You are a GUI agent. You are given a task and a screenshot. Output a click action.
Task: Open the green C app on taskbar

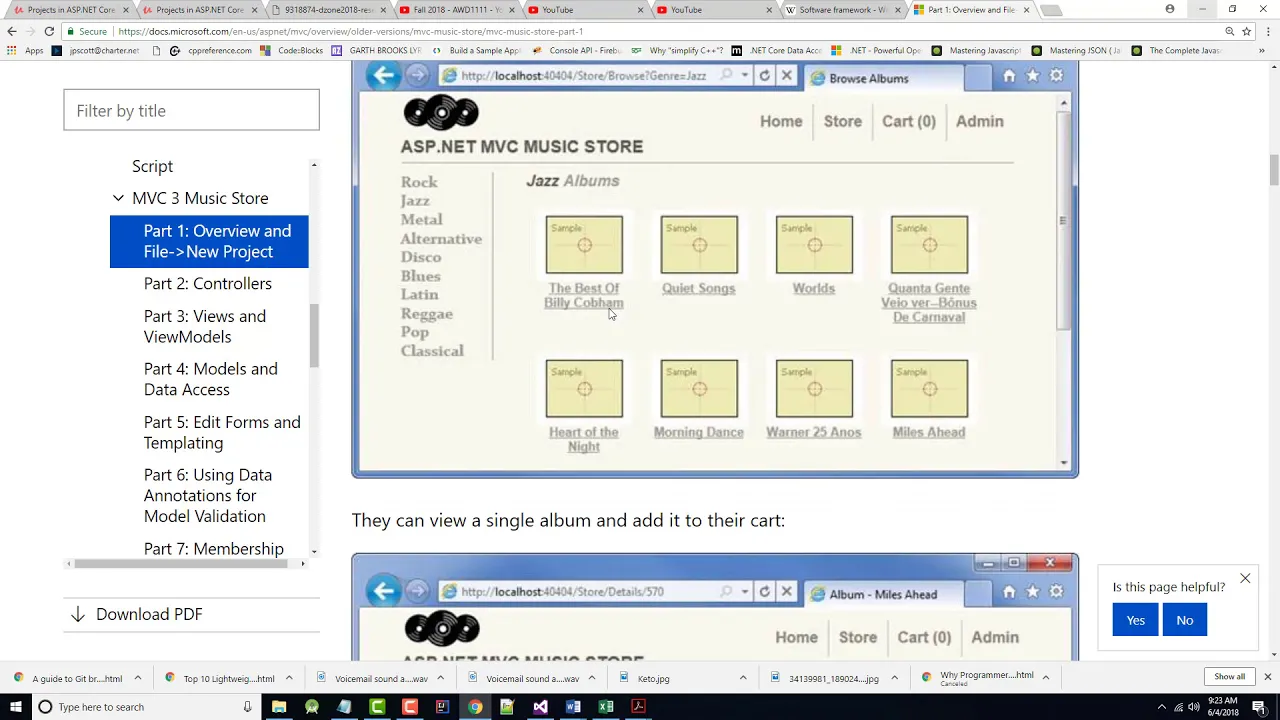pyautogui.click(x=377, y=707)
